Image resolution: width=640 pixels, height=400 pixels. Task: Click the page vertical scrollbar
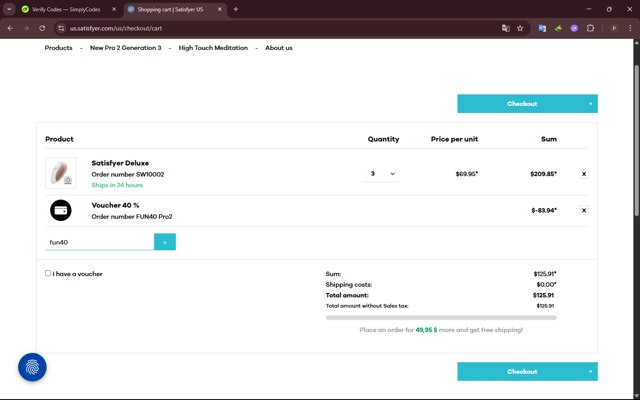(636, 140)
